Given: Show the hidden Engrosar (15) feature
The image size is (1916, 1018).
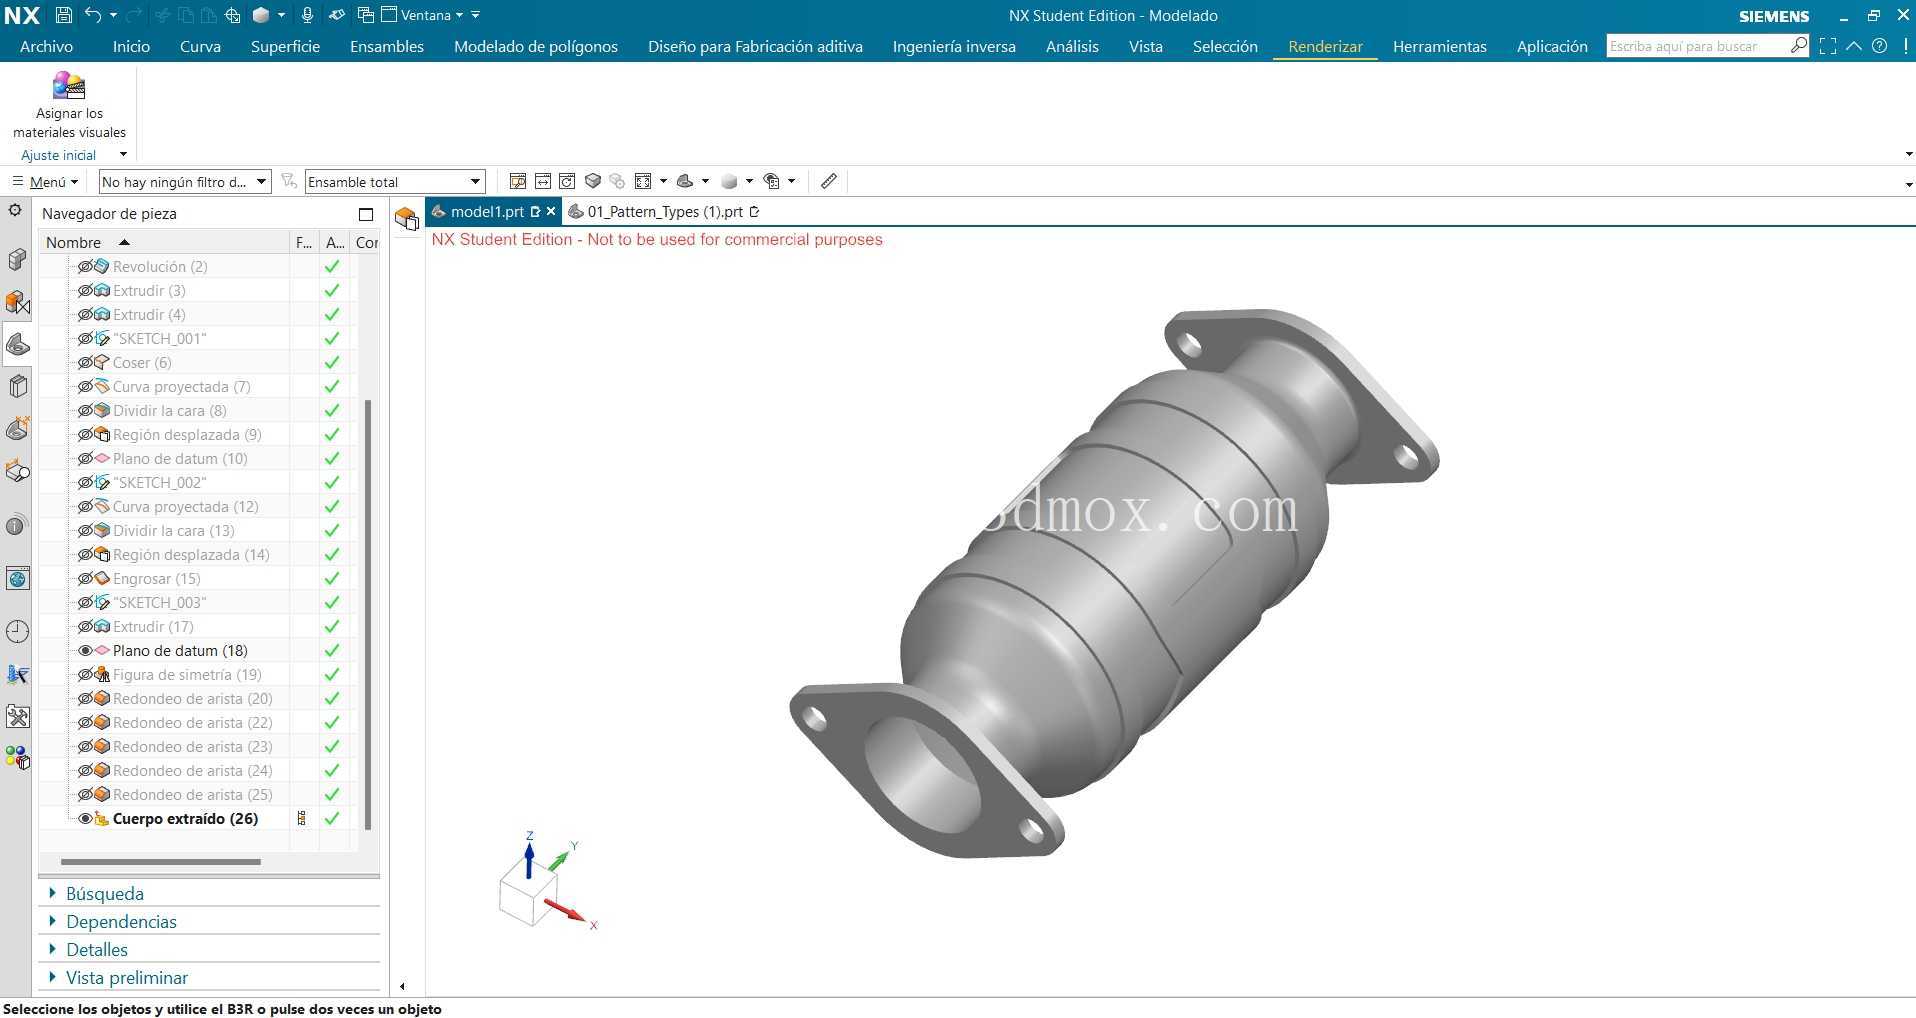Looking at the screenshot, I should (85, 578).
